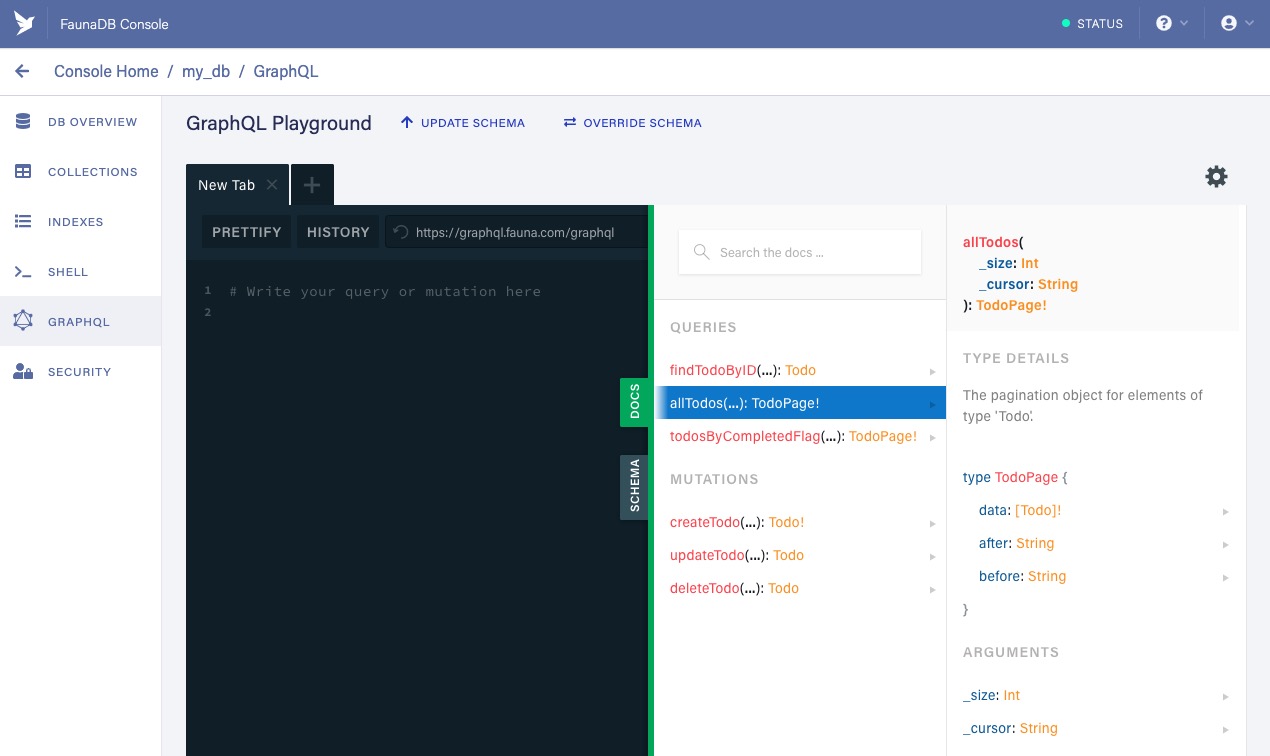
Task: Prettify the query
Action: click(x=247, y=232)
